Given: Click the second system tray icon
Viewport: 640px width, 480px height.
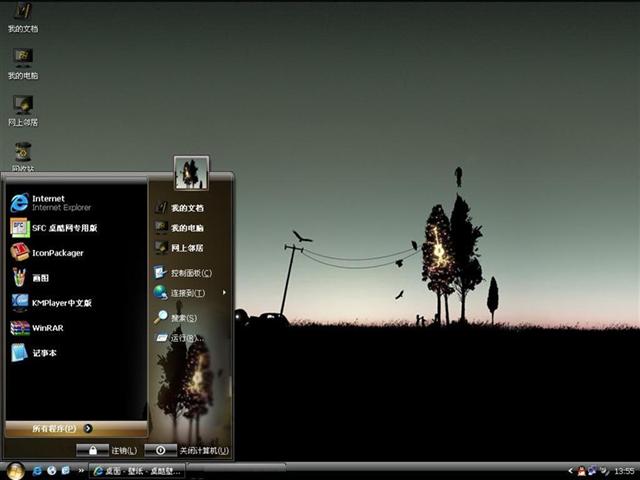Looking at the screenshot, I should [592, 471].
